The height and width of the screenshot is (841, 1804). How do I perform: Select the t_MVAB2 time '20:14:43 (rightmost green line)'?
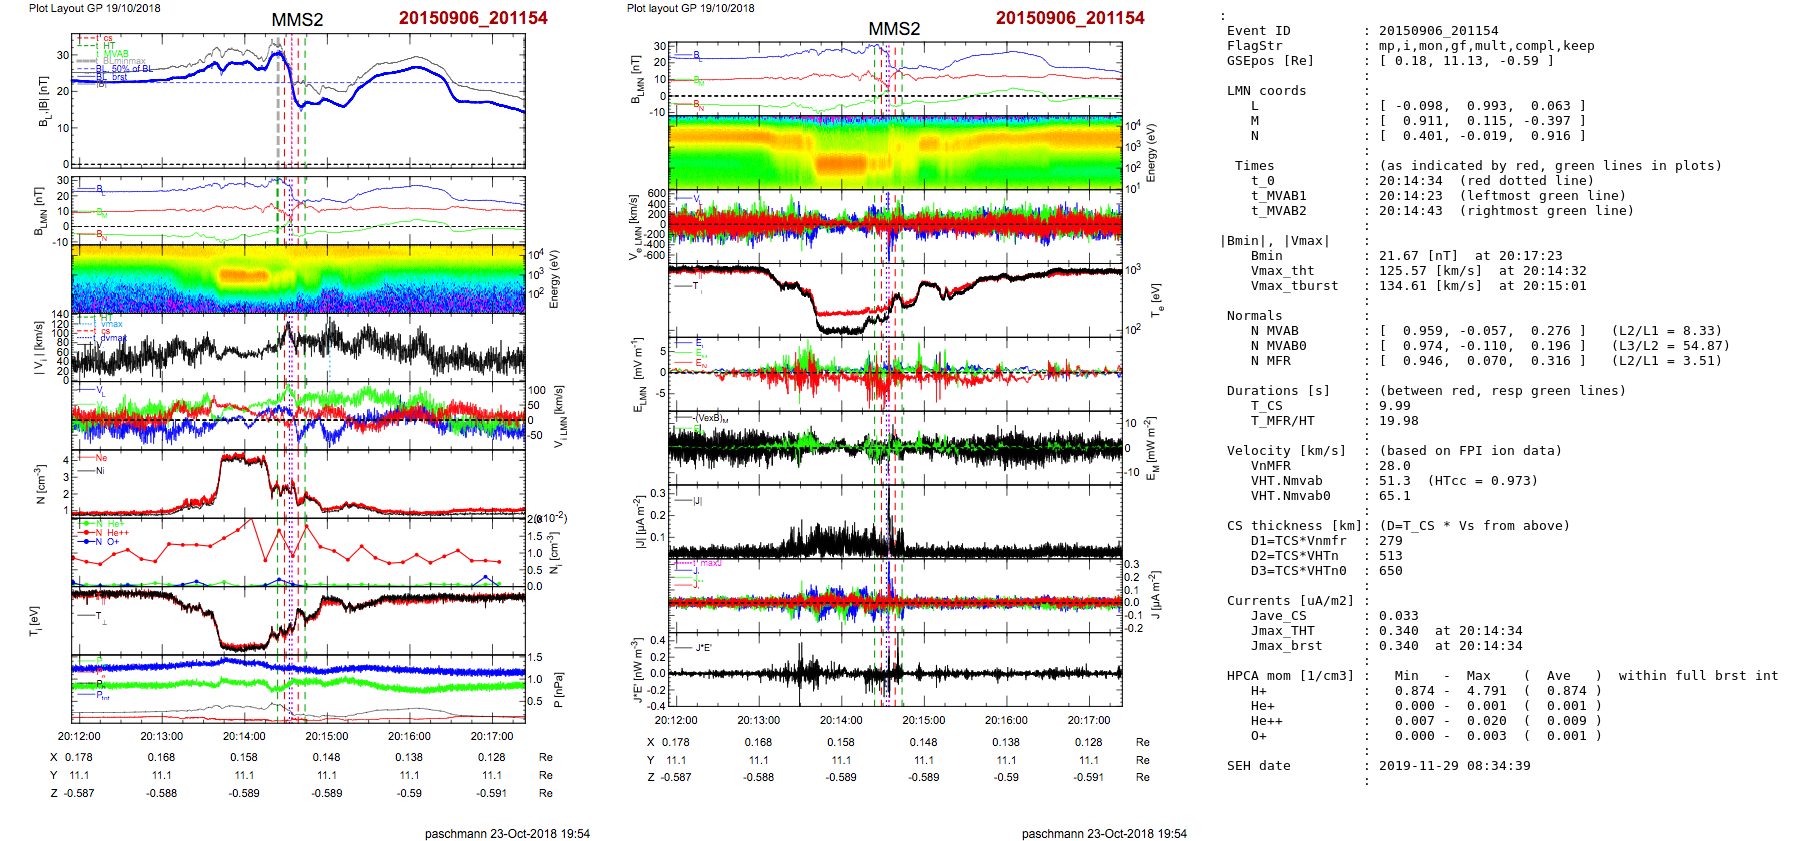1506,211
